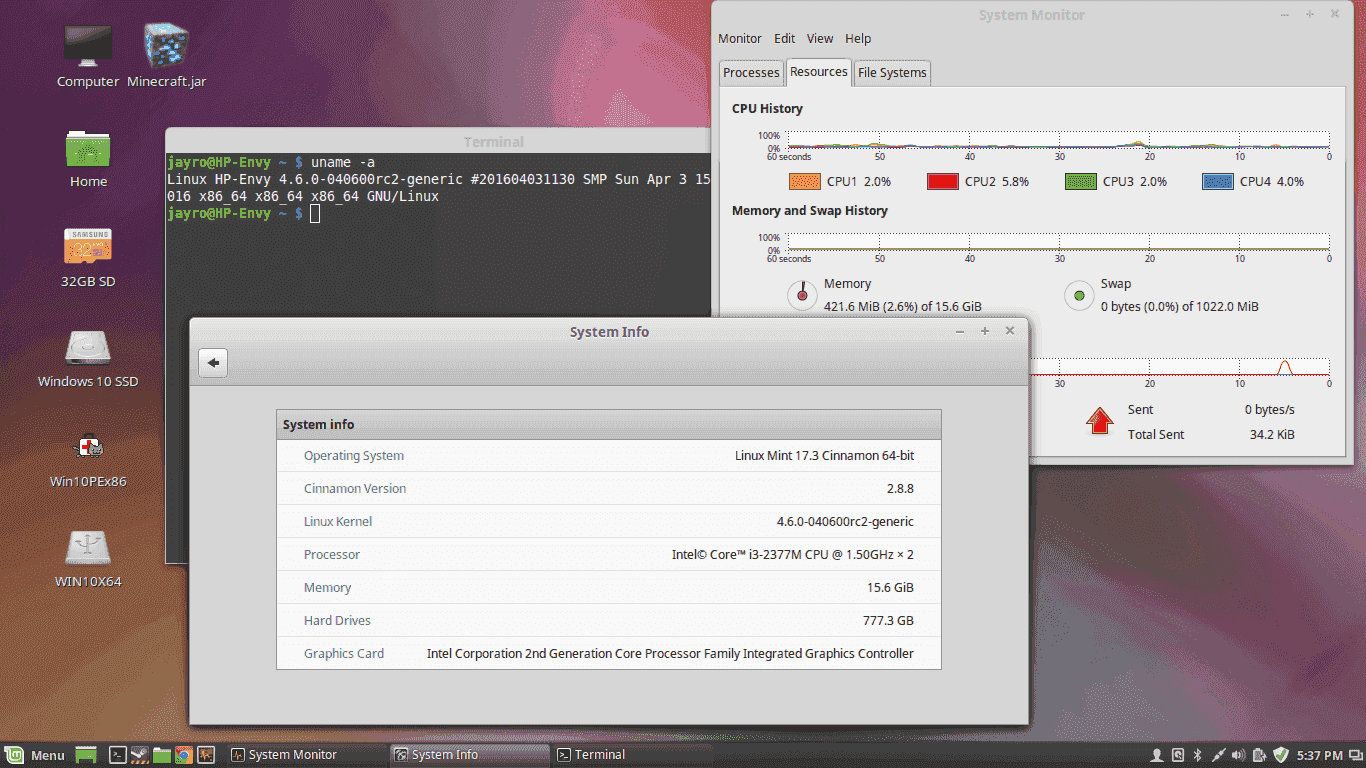Screen dimensions: 1366x768
Task: Open the View menu in System Monitor
Action: tap(820, 39)
